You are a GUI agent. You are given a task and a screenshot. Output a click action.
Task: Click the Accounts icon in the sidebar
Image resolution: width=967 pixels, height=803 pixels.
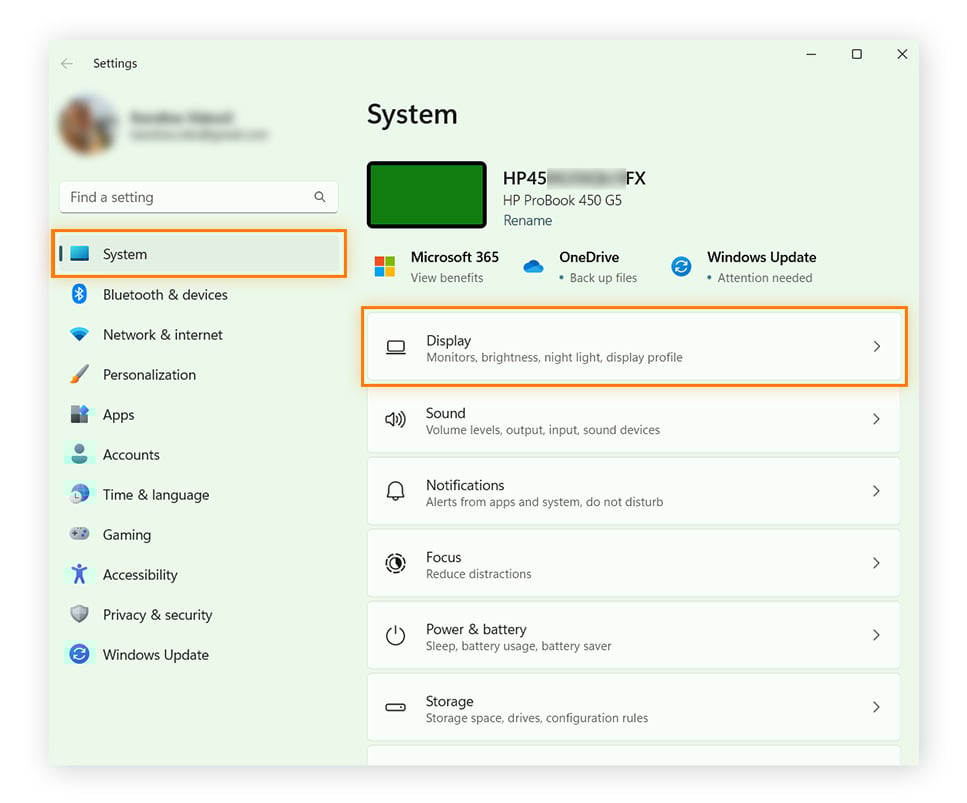coord(79,454)
